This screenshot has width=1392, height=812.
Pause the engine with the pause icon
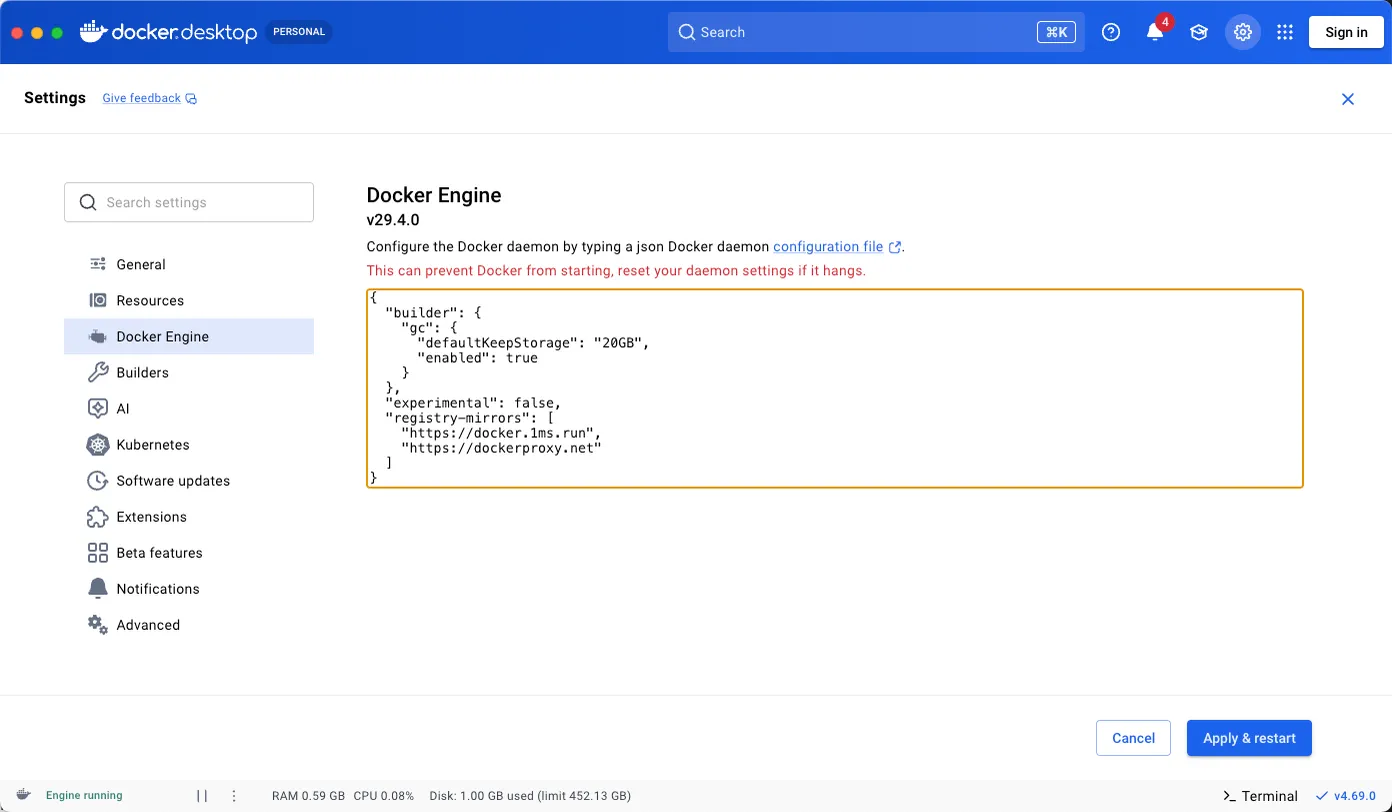[x=202, y=796]
